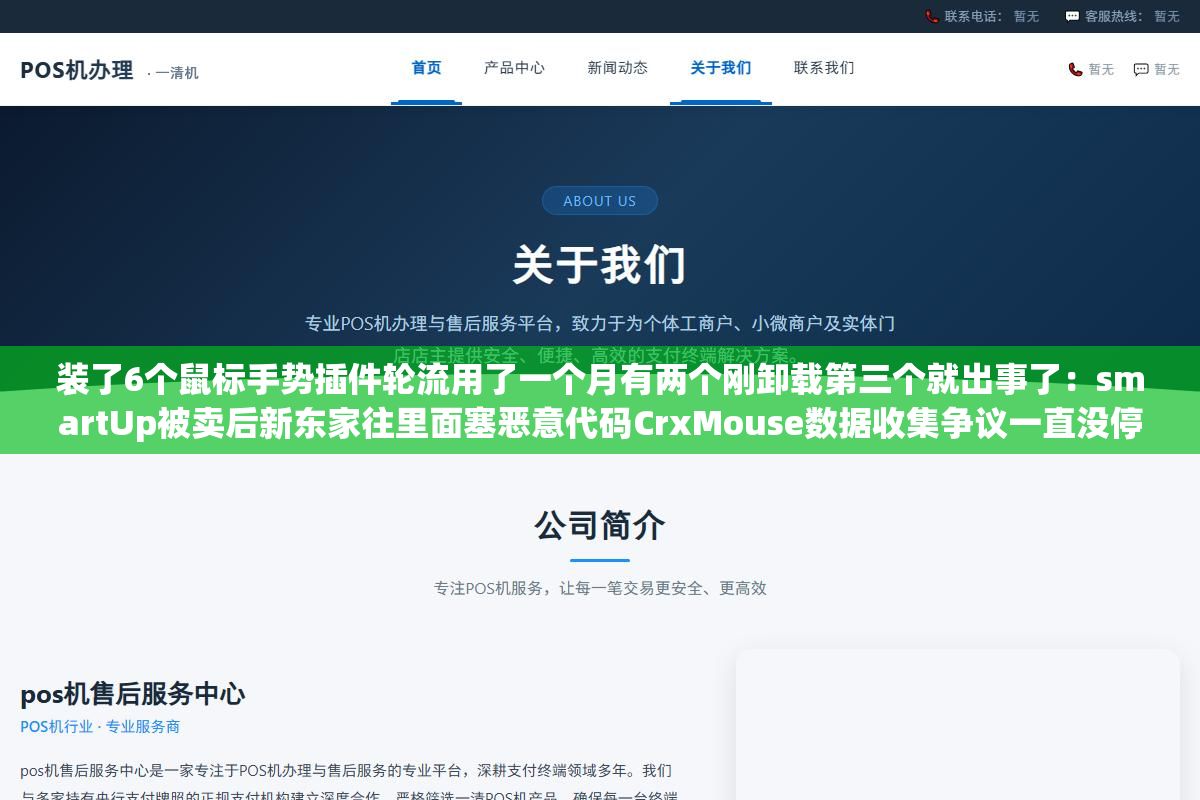The image size is (1200, 800).
Task: Click the POS机行业 · 专业服务商 link
Action: coord(100,727)
